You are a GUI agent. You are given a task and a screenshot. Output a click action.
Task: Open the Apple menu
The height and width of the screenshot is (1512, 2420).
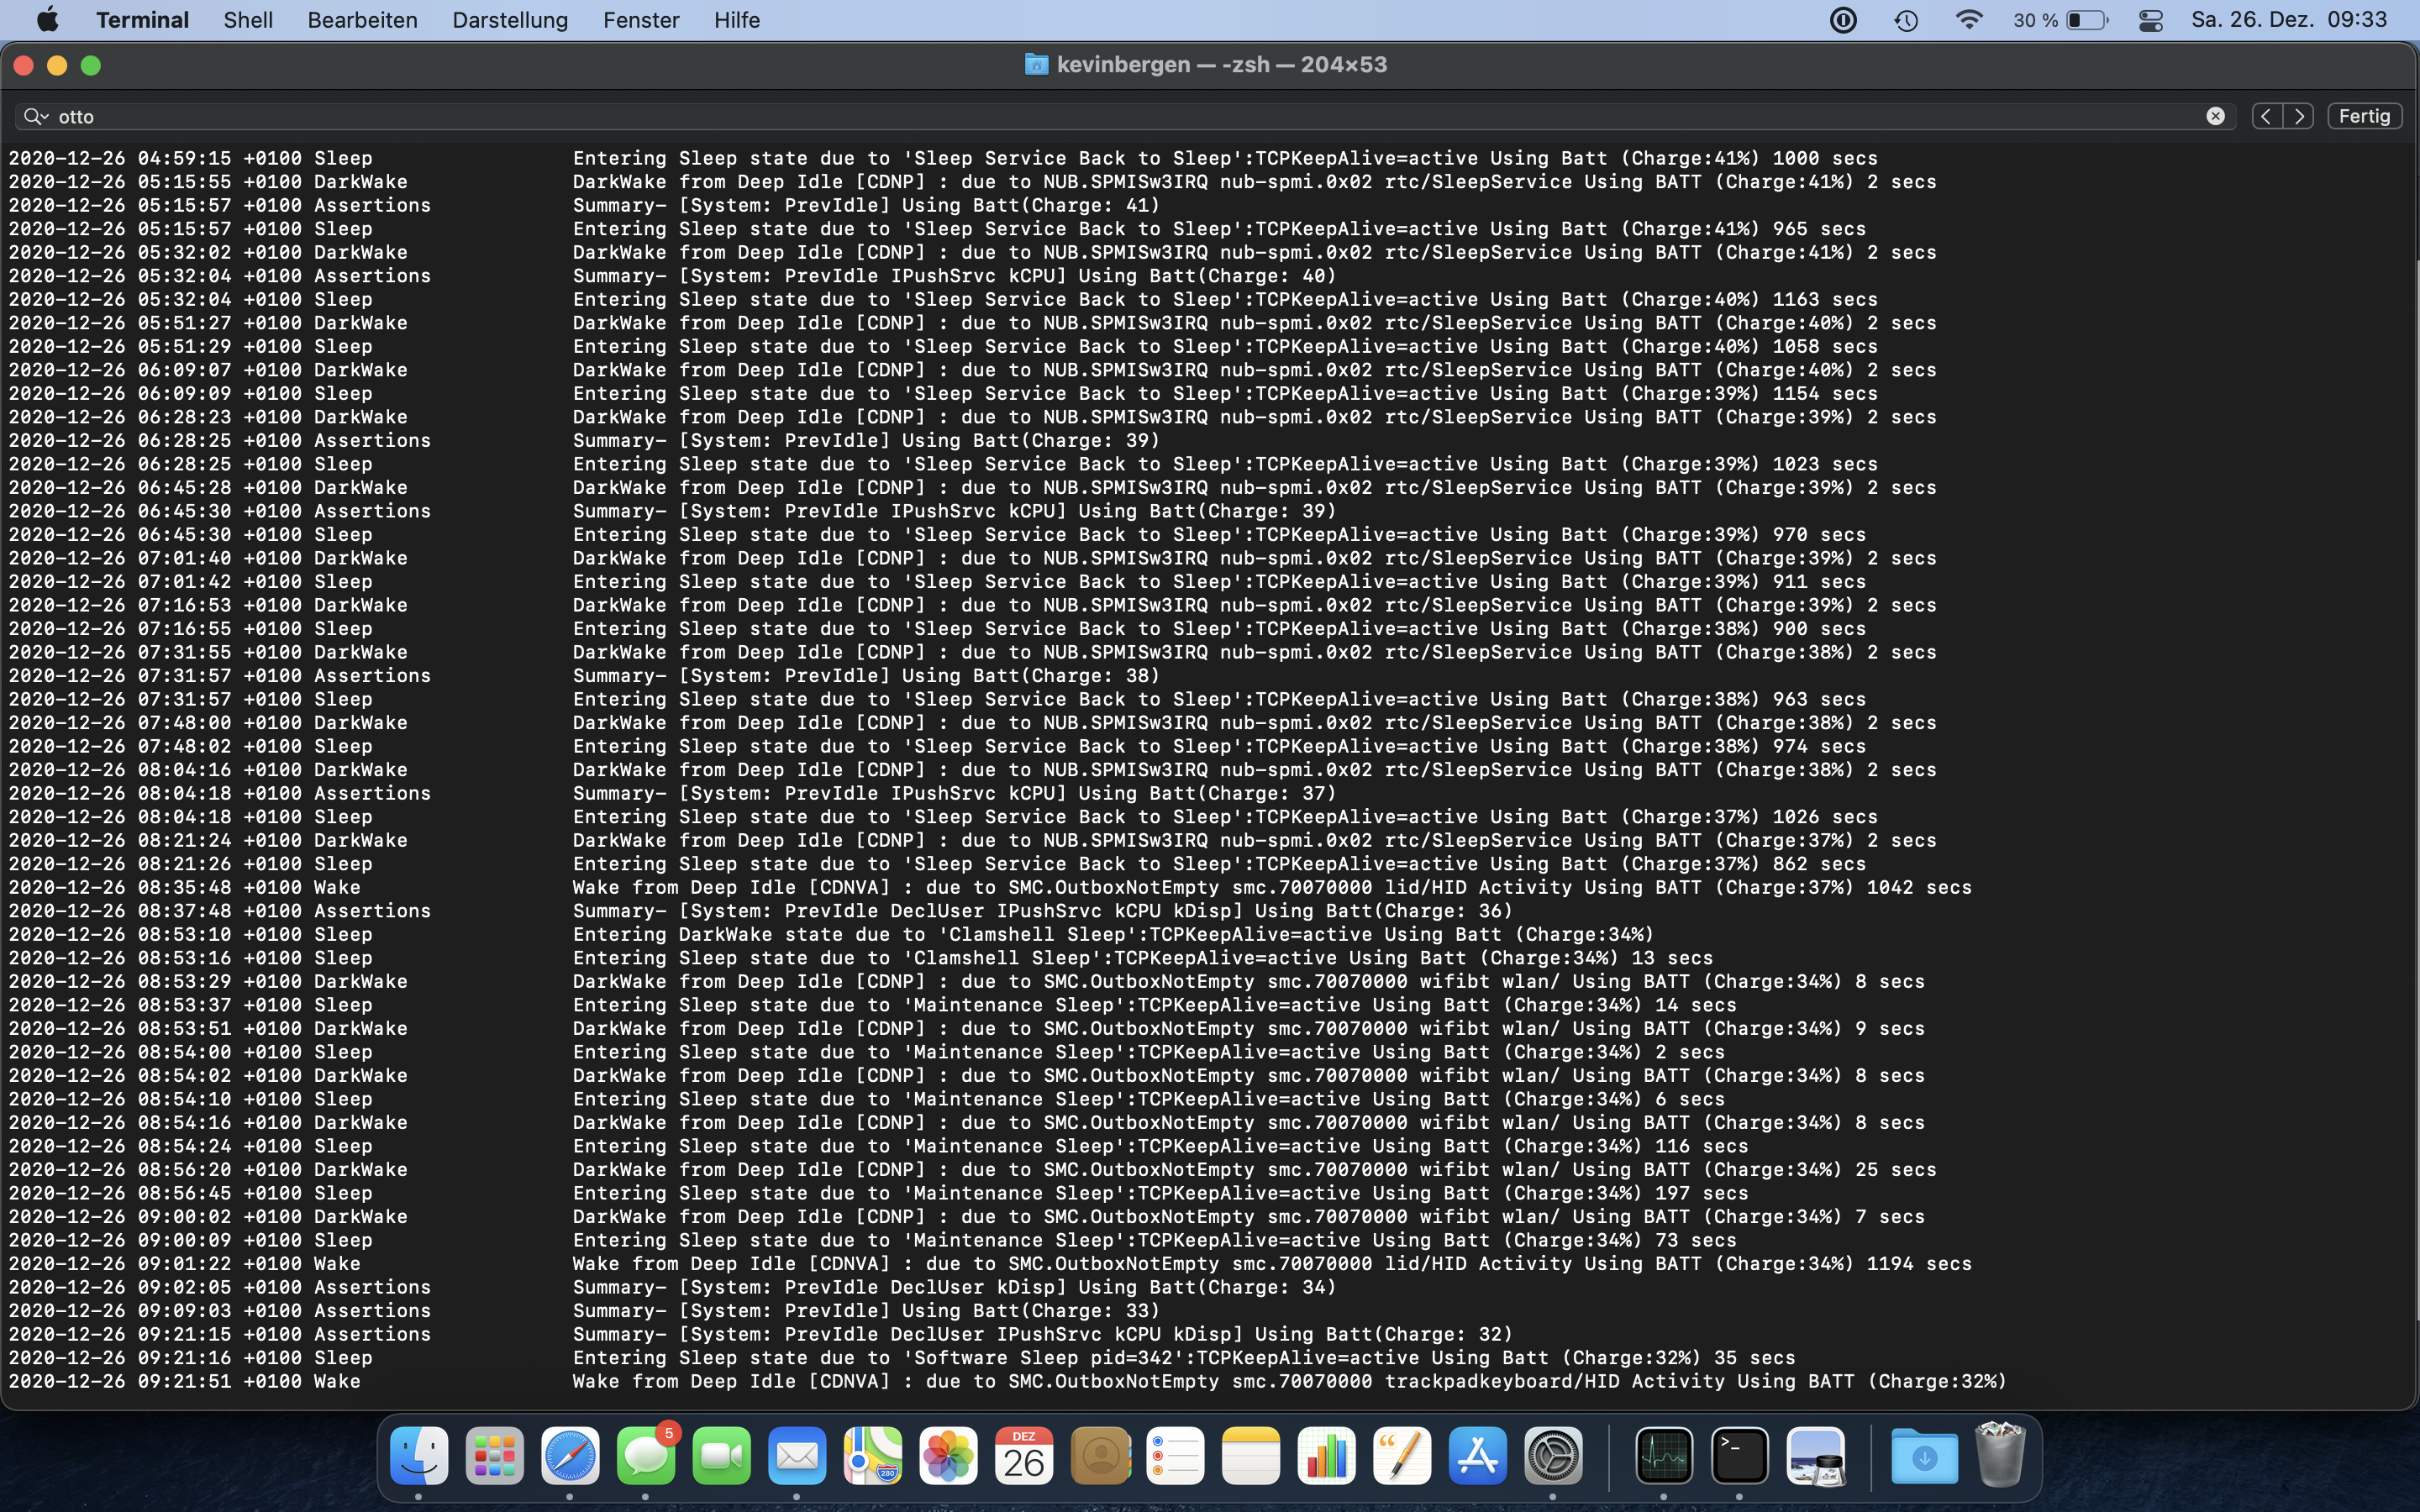(x=47, y=20)
